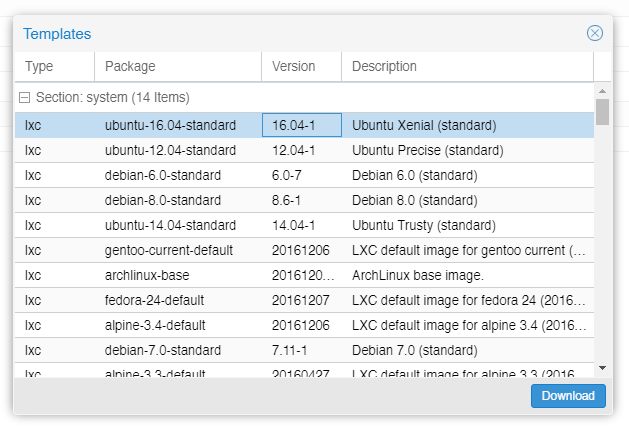The image size is (629, 435).
Task: Collapse the Section: system group
Action: (x=24, y=98)
